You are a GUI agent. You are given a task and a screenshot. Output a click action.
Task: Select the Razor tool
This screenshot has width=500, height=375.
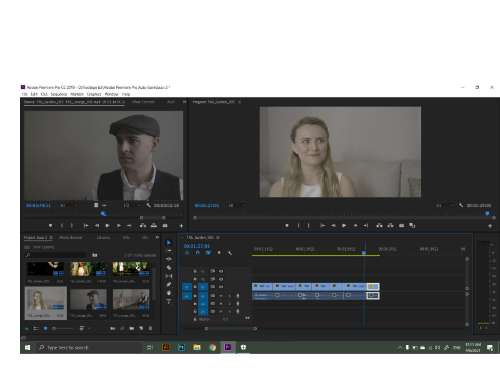pos(169,267)
